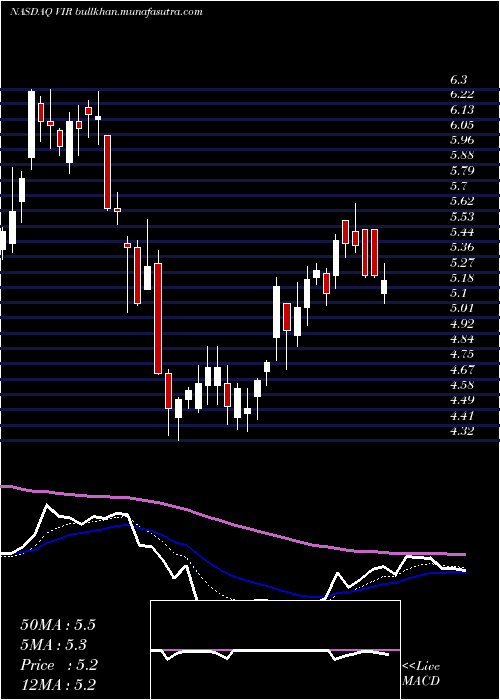Click the NASDAQ VIR bullkhan.munafasutra.com title text
This screenshot has height=700, width=500.
tap(106, 12)
